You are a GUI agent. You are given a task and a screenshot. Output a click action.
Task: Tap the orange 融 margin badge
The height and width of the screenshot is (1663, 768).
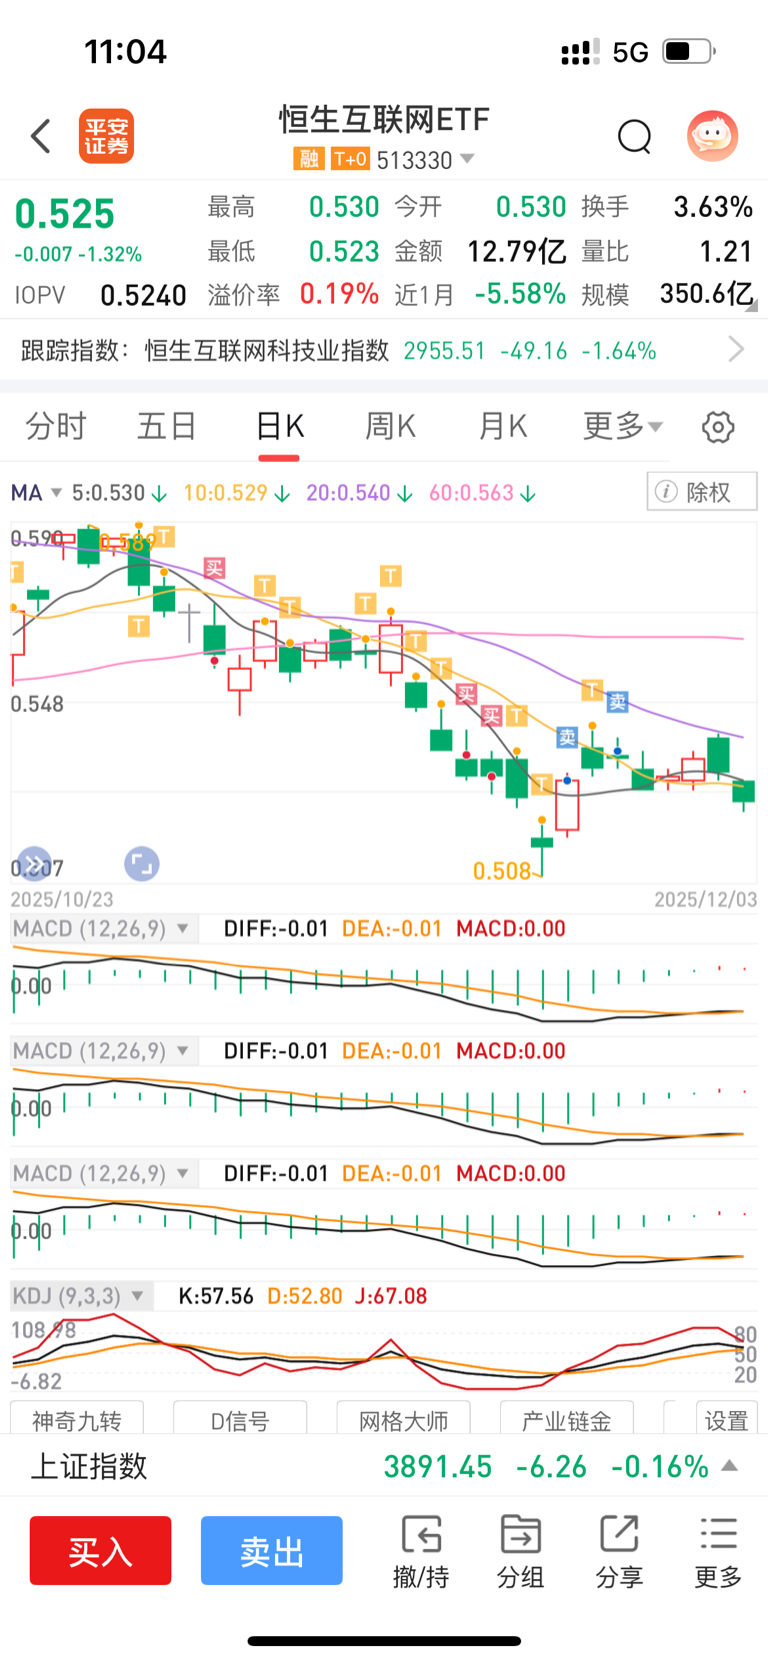tap(308, 159)
